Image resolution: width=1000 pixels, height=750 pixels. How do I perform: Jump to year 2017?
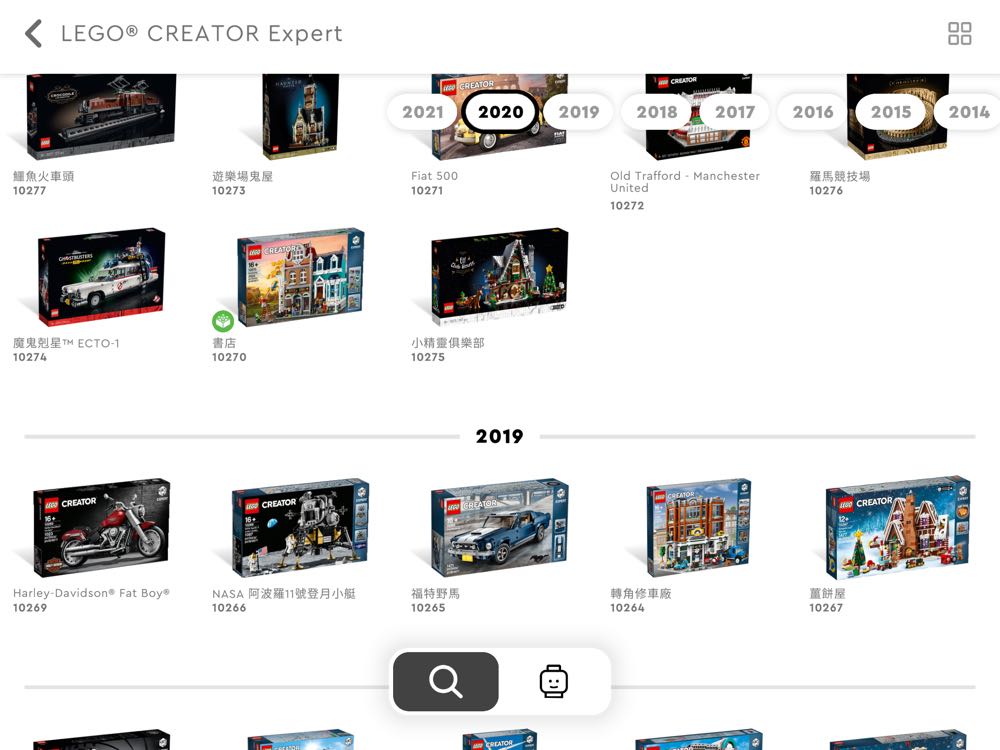735,112
